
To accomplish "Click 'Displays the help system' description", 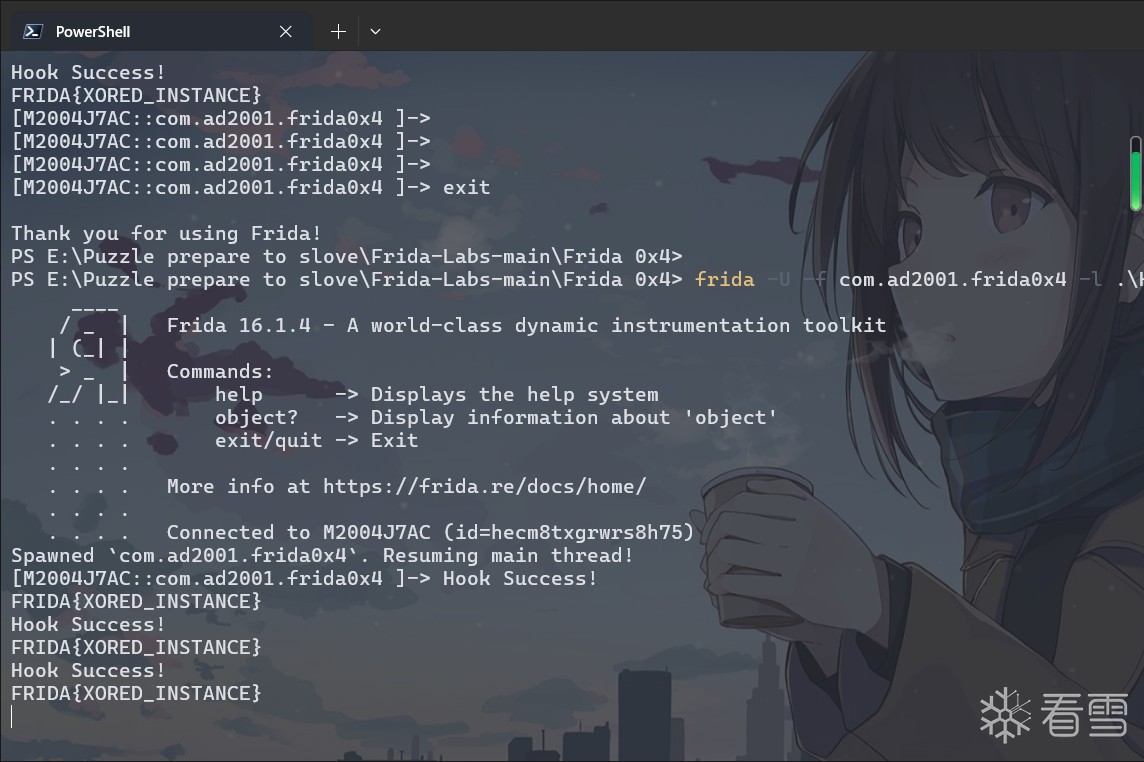I will 514,395.
